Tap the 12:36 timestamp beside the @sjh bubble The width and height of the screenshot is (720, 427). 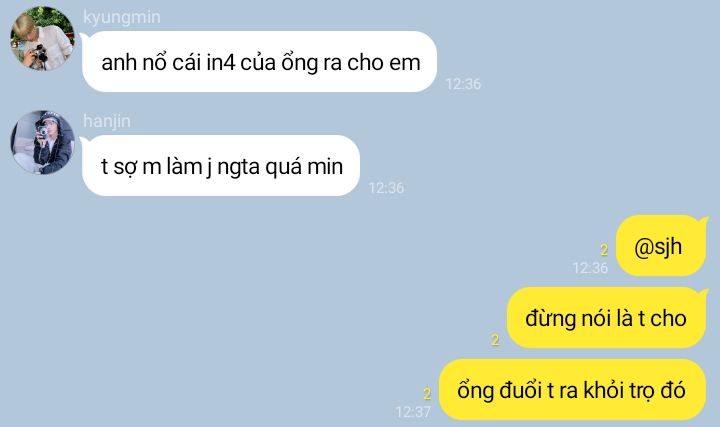[x=590, y=268]
